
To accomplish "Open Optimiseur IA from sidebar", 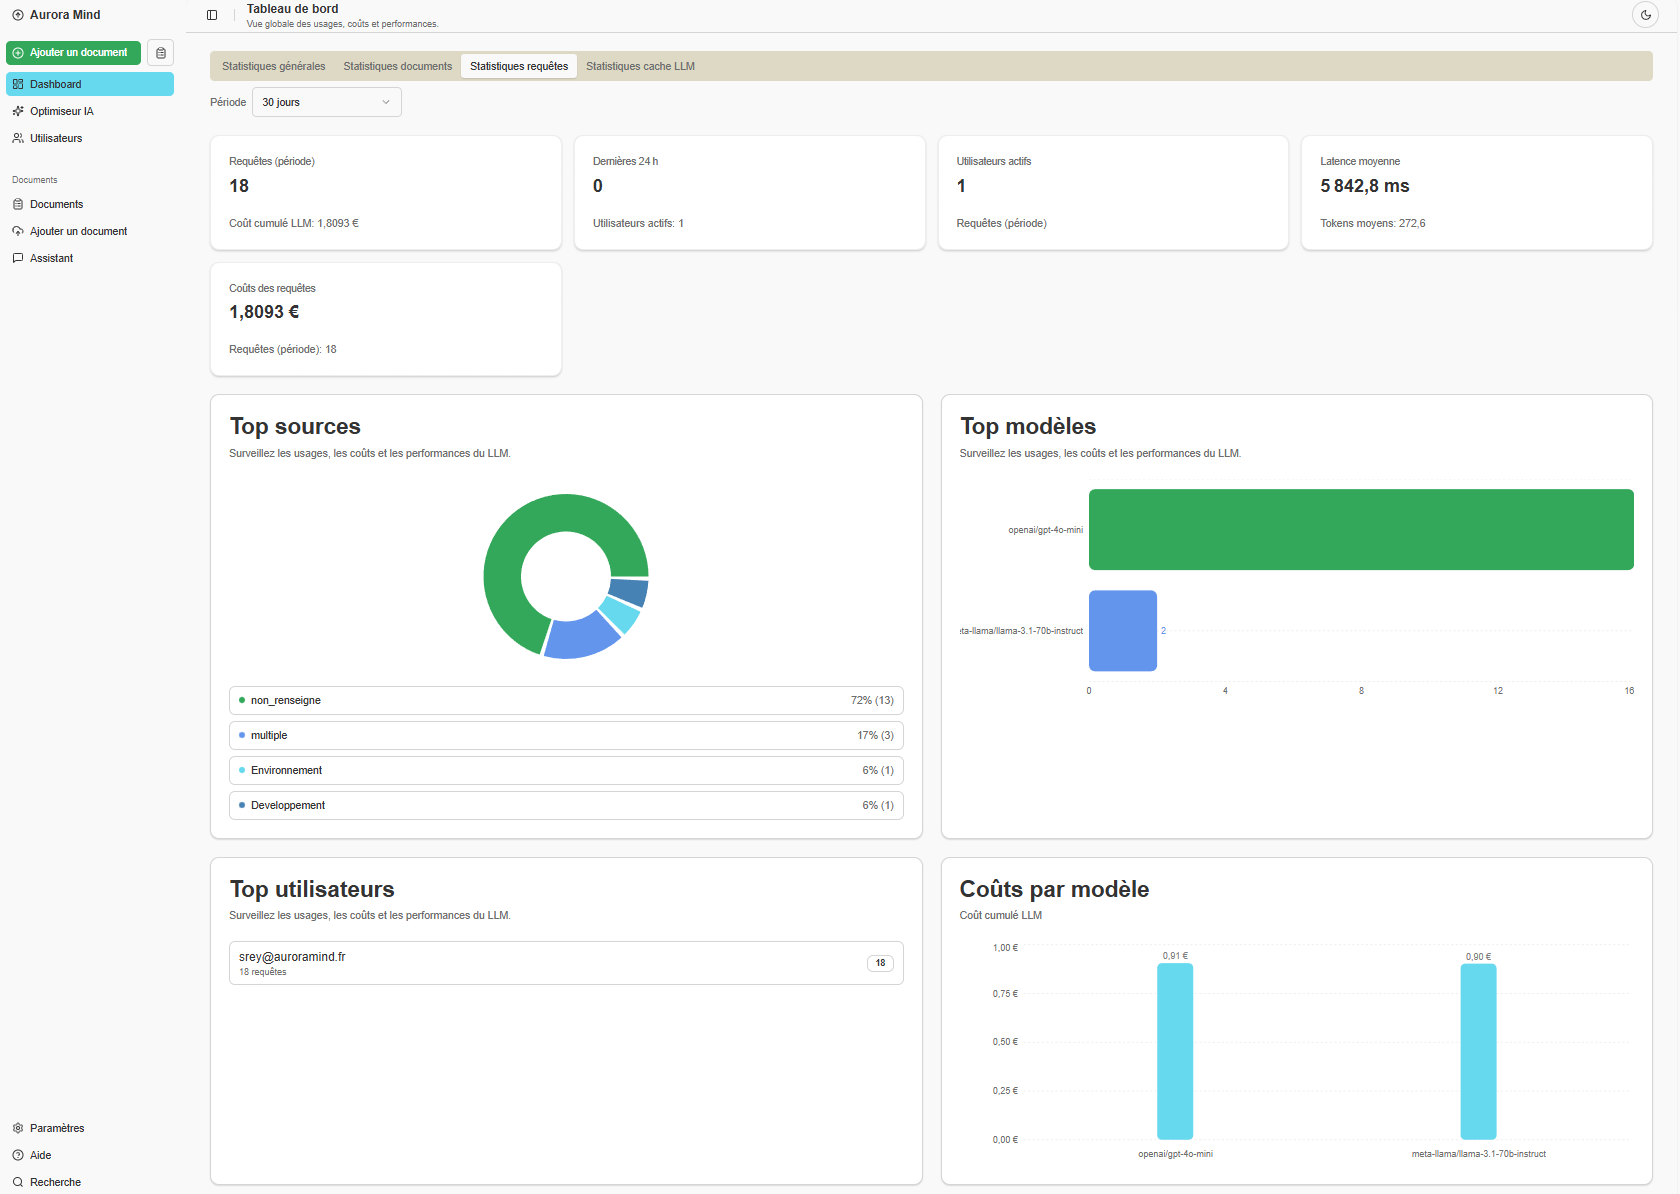I will pos(61,111).
